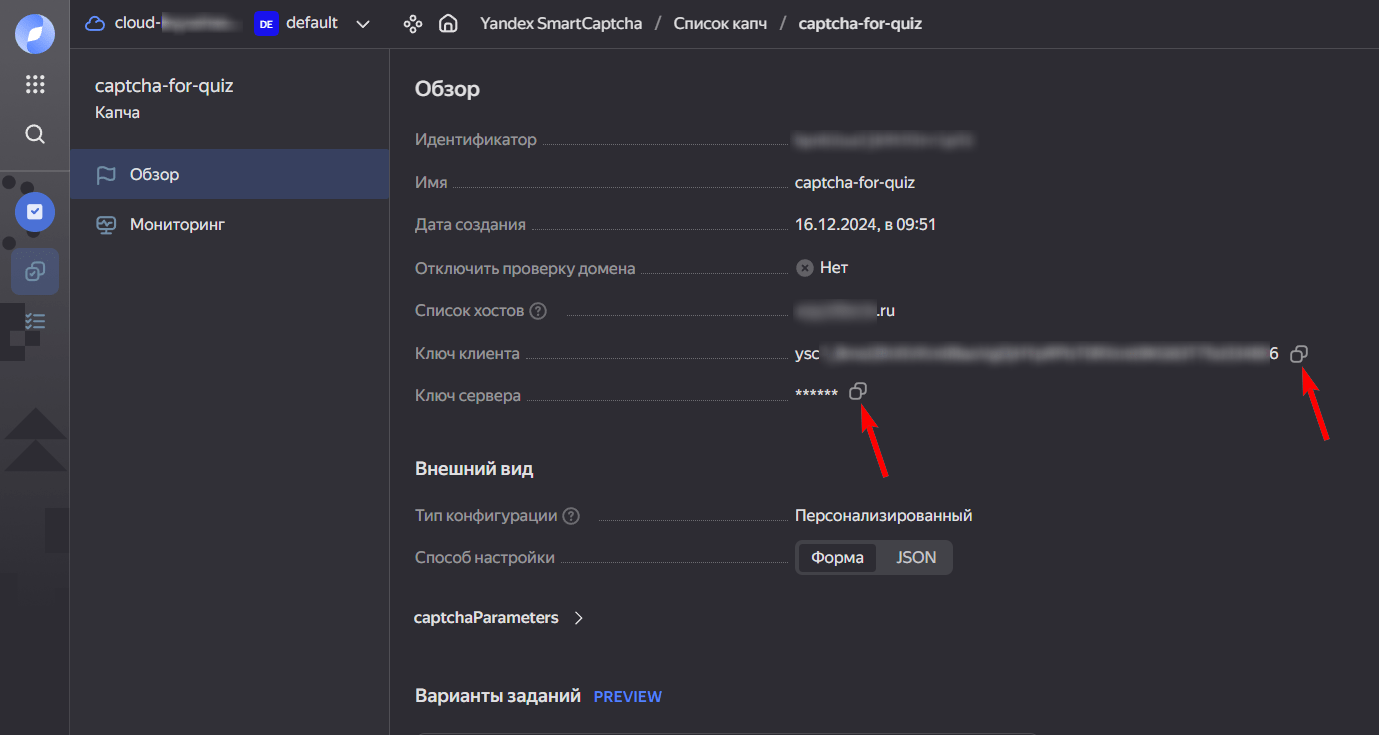
Task: Go to the home icon in breadcrumb
Action: pos(448,23)
